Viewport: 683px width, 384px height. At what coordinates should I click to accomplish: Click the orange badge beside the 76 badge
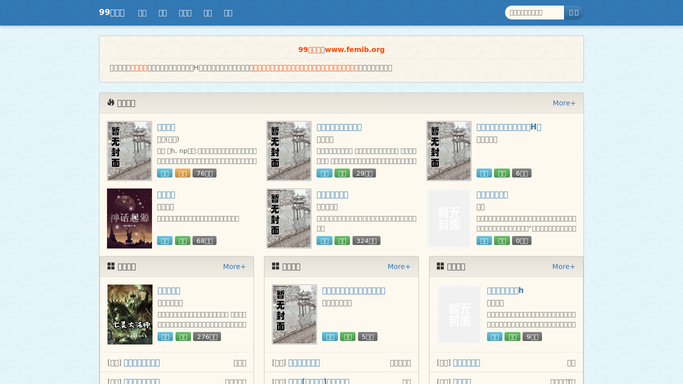(183, 173)
